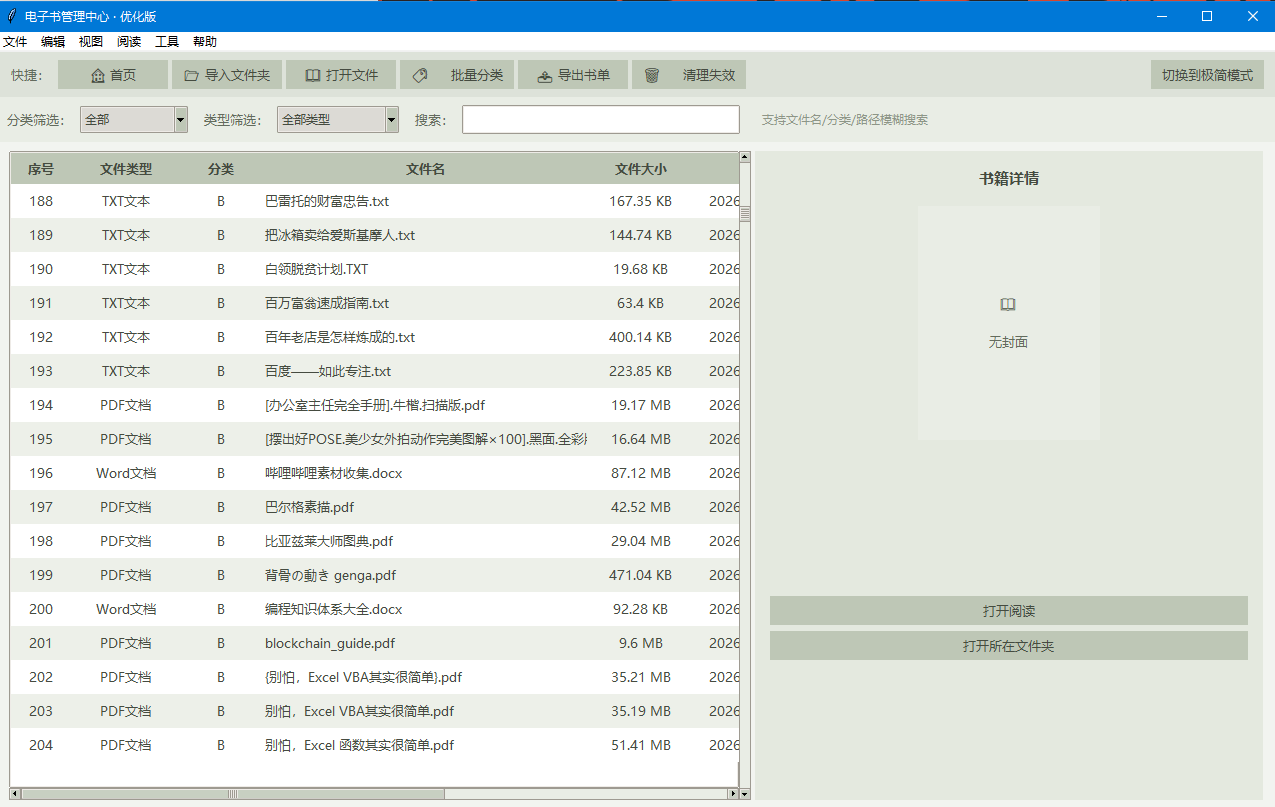Click the tag icon on 批量分类

click(420, 75)
